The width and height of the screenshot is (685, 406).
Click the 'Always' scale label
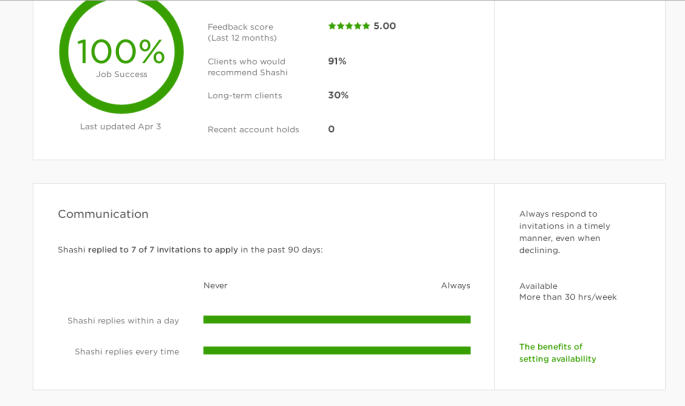click(455, 286)
